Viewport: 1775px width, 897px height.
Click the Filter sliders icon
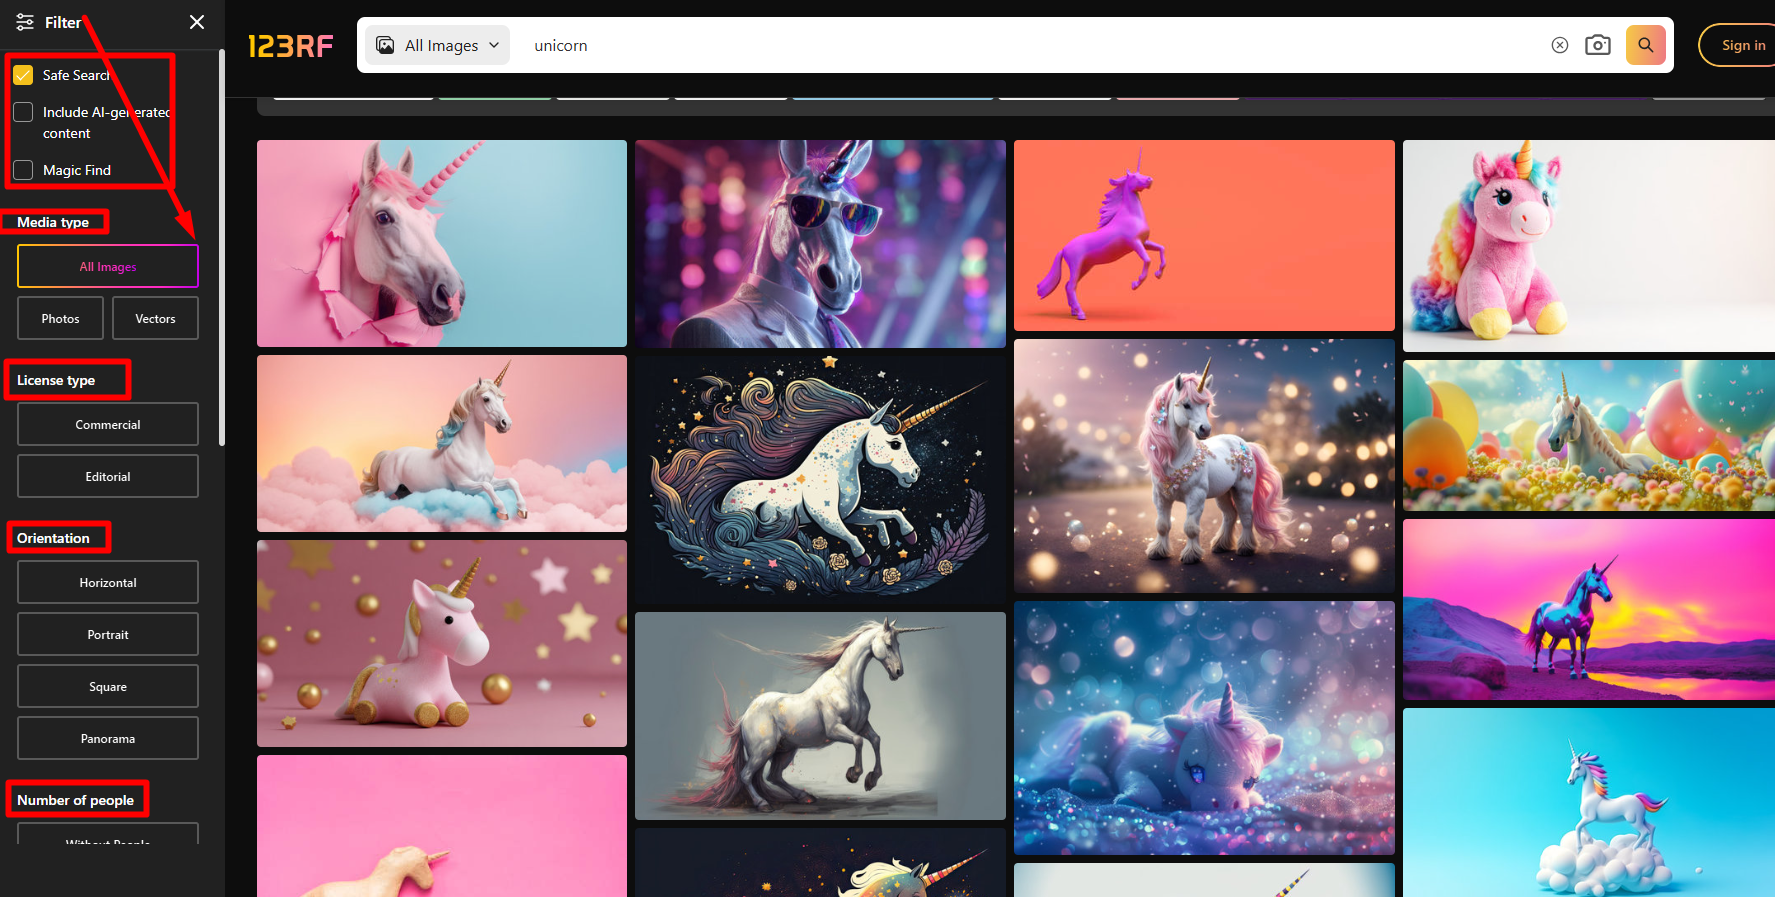point(25,22)
